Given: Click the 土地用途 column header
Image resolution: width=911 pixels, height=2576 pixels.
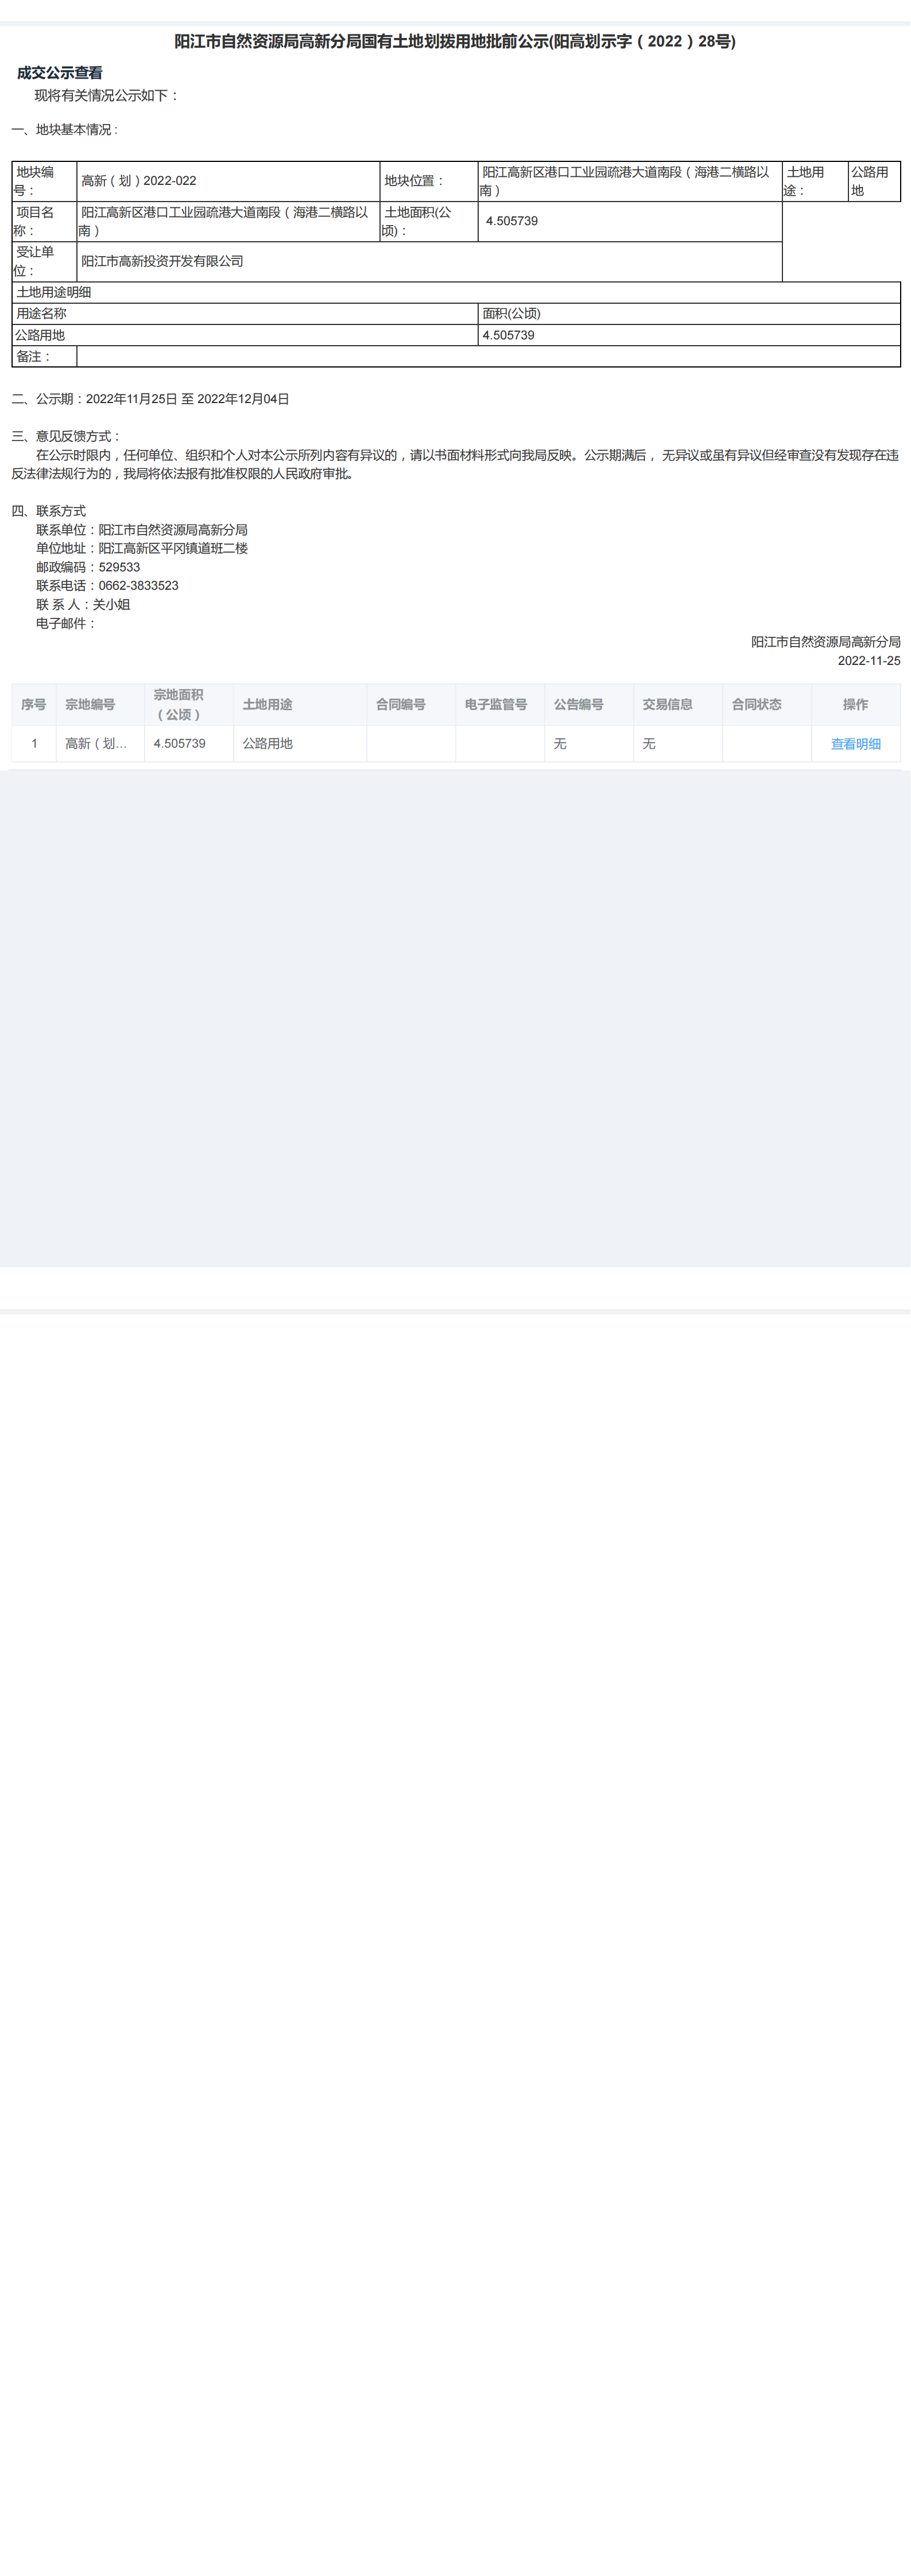Looking at the screenshot, I should pyautogui.click(x=300, y=705).
